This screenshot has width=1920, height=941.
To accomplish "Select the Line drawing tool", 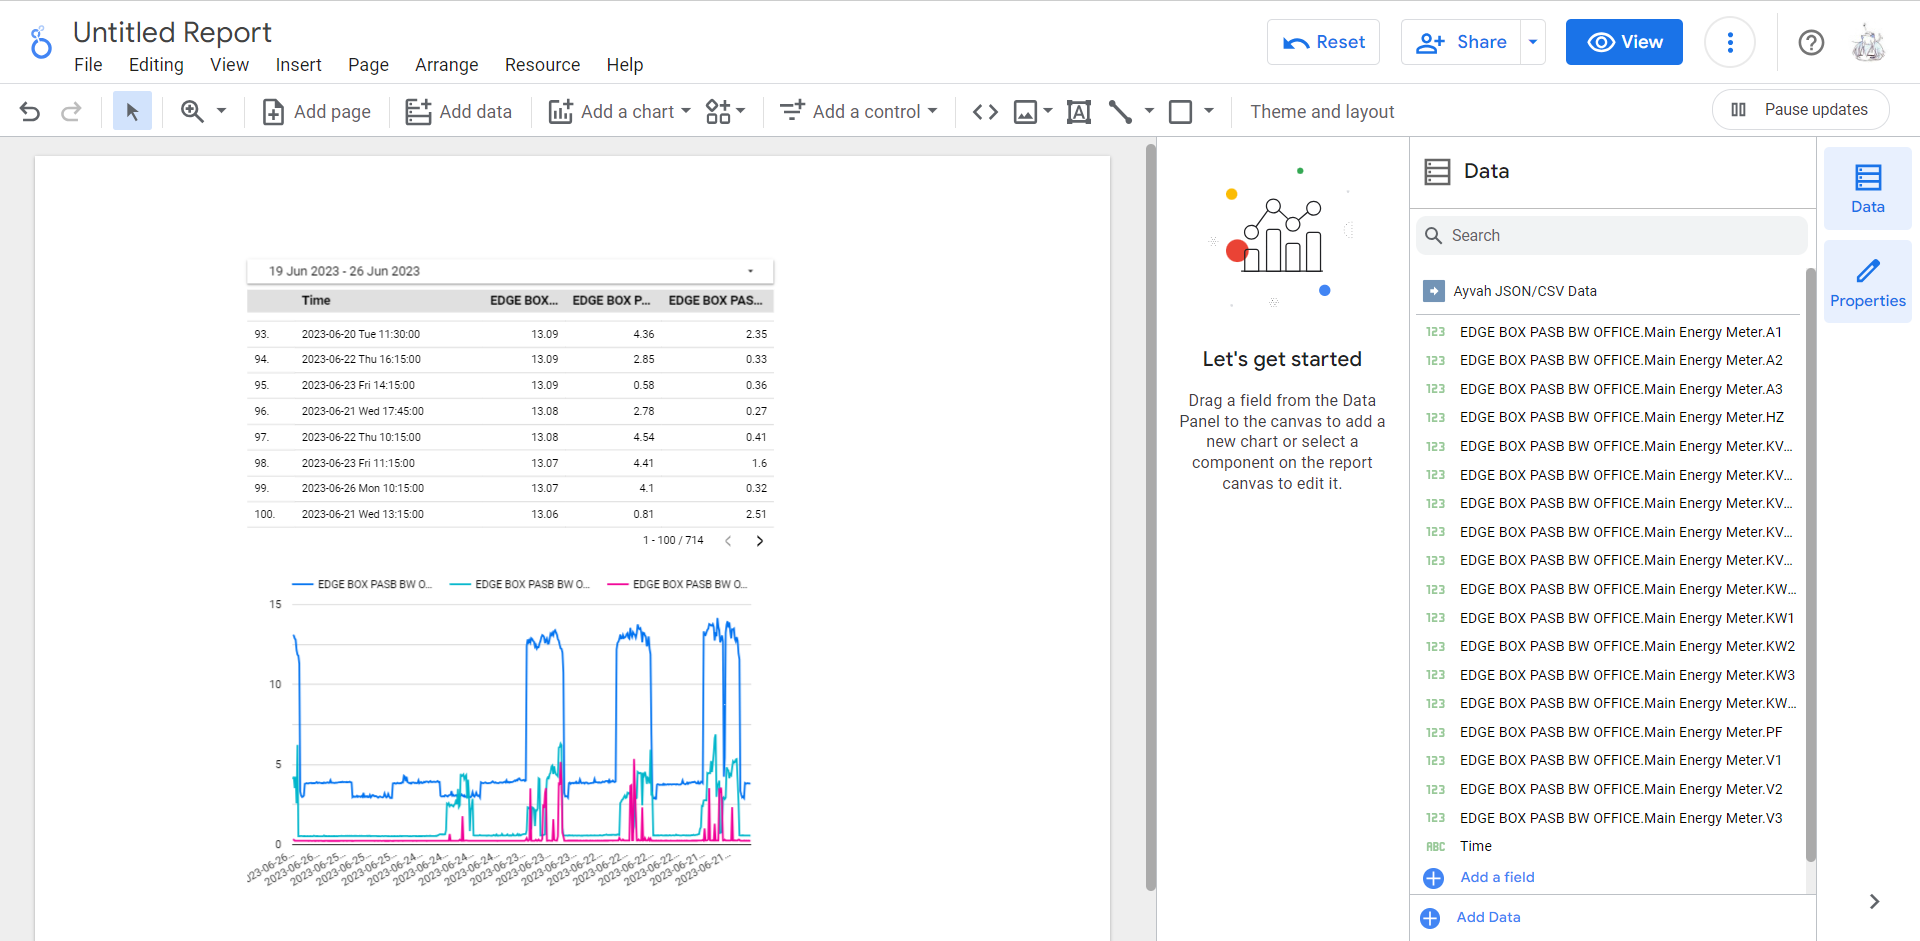I will tap(1120, 112).
